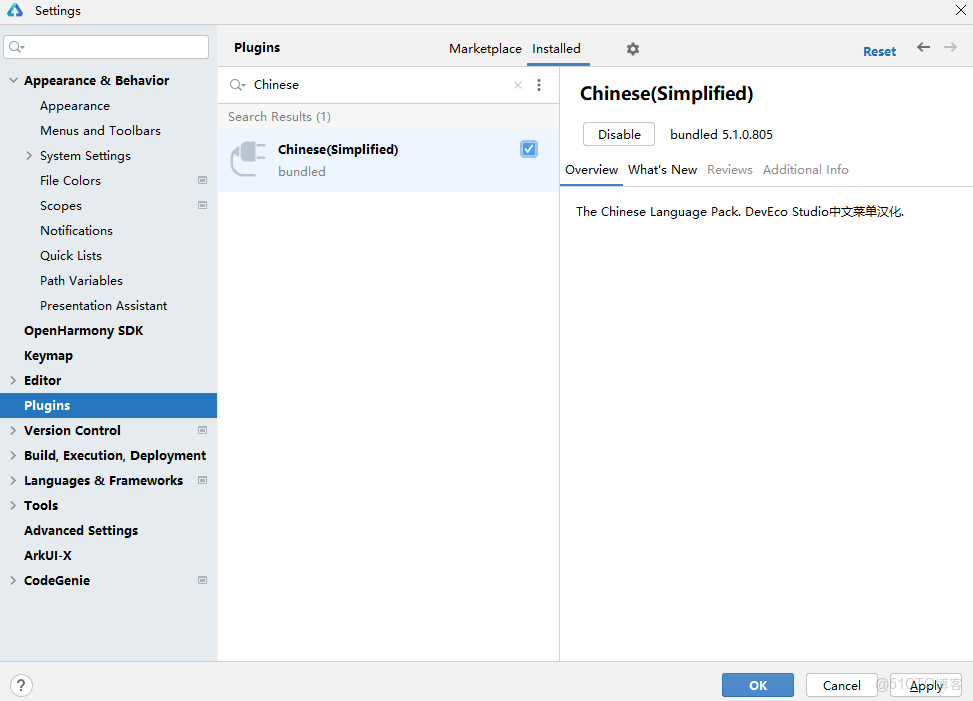Open the plugin manage options gear icon
The width and height of the screenshot is (973, 701).
[632, 48]
